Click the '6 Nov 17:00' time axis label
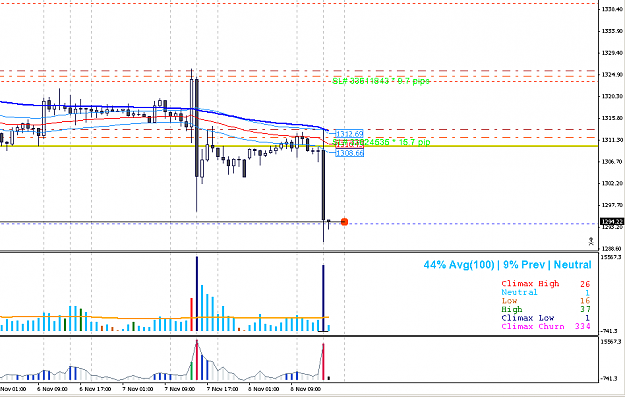Screen dimensions: 625x397 (x=95, y=389)
